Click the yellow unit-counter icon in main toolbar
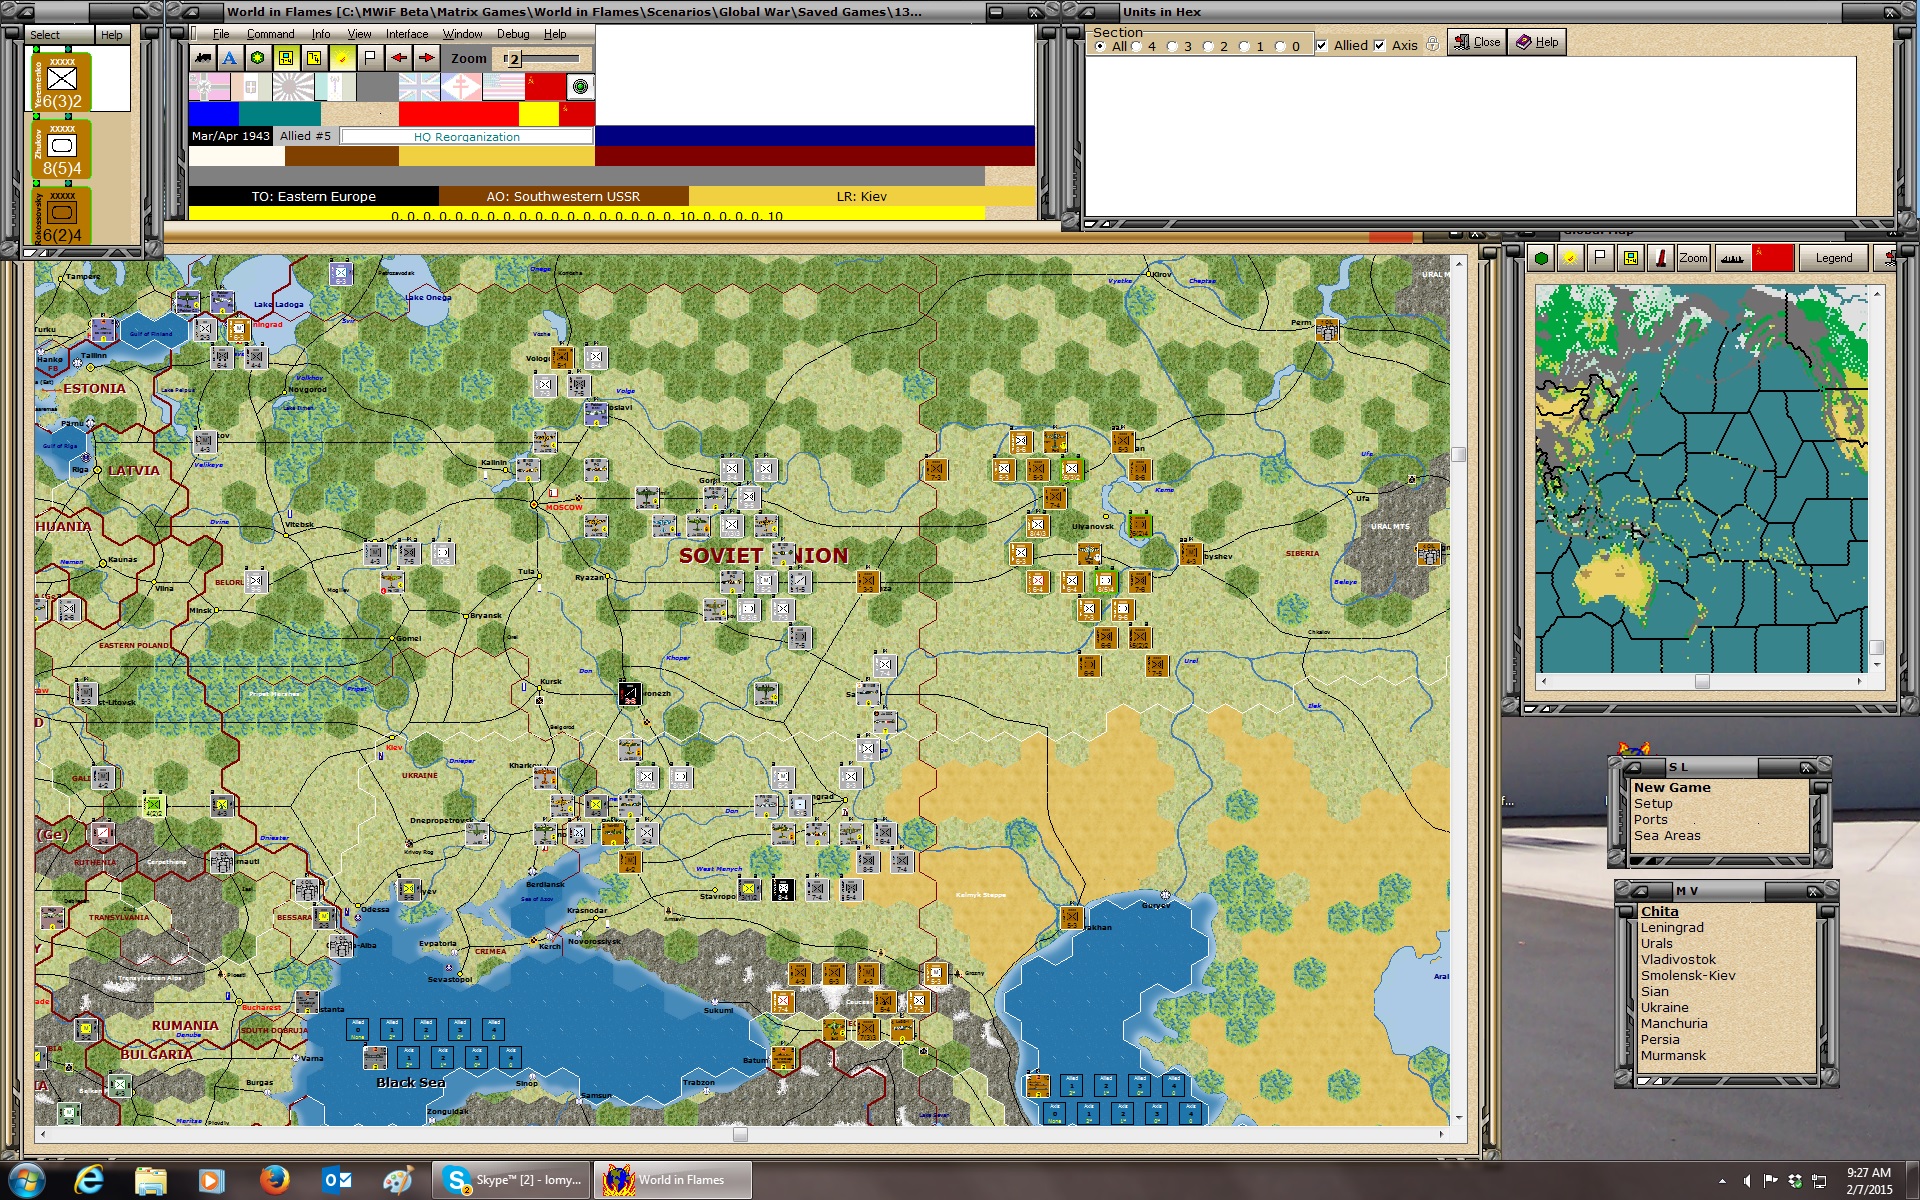Screen dimensions: 1920x1200 point(286,58)
